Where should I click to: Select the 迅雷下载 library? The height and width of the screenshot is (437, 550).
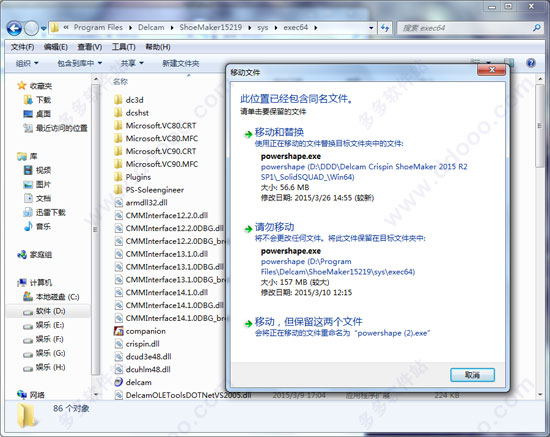[45, 212]
